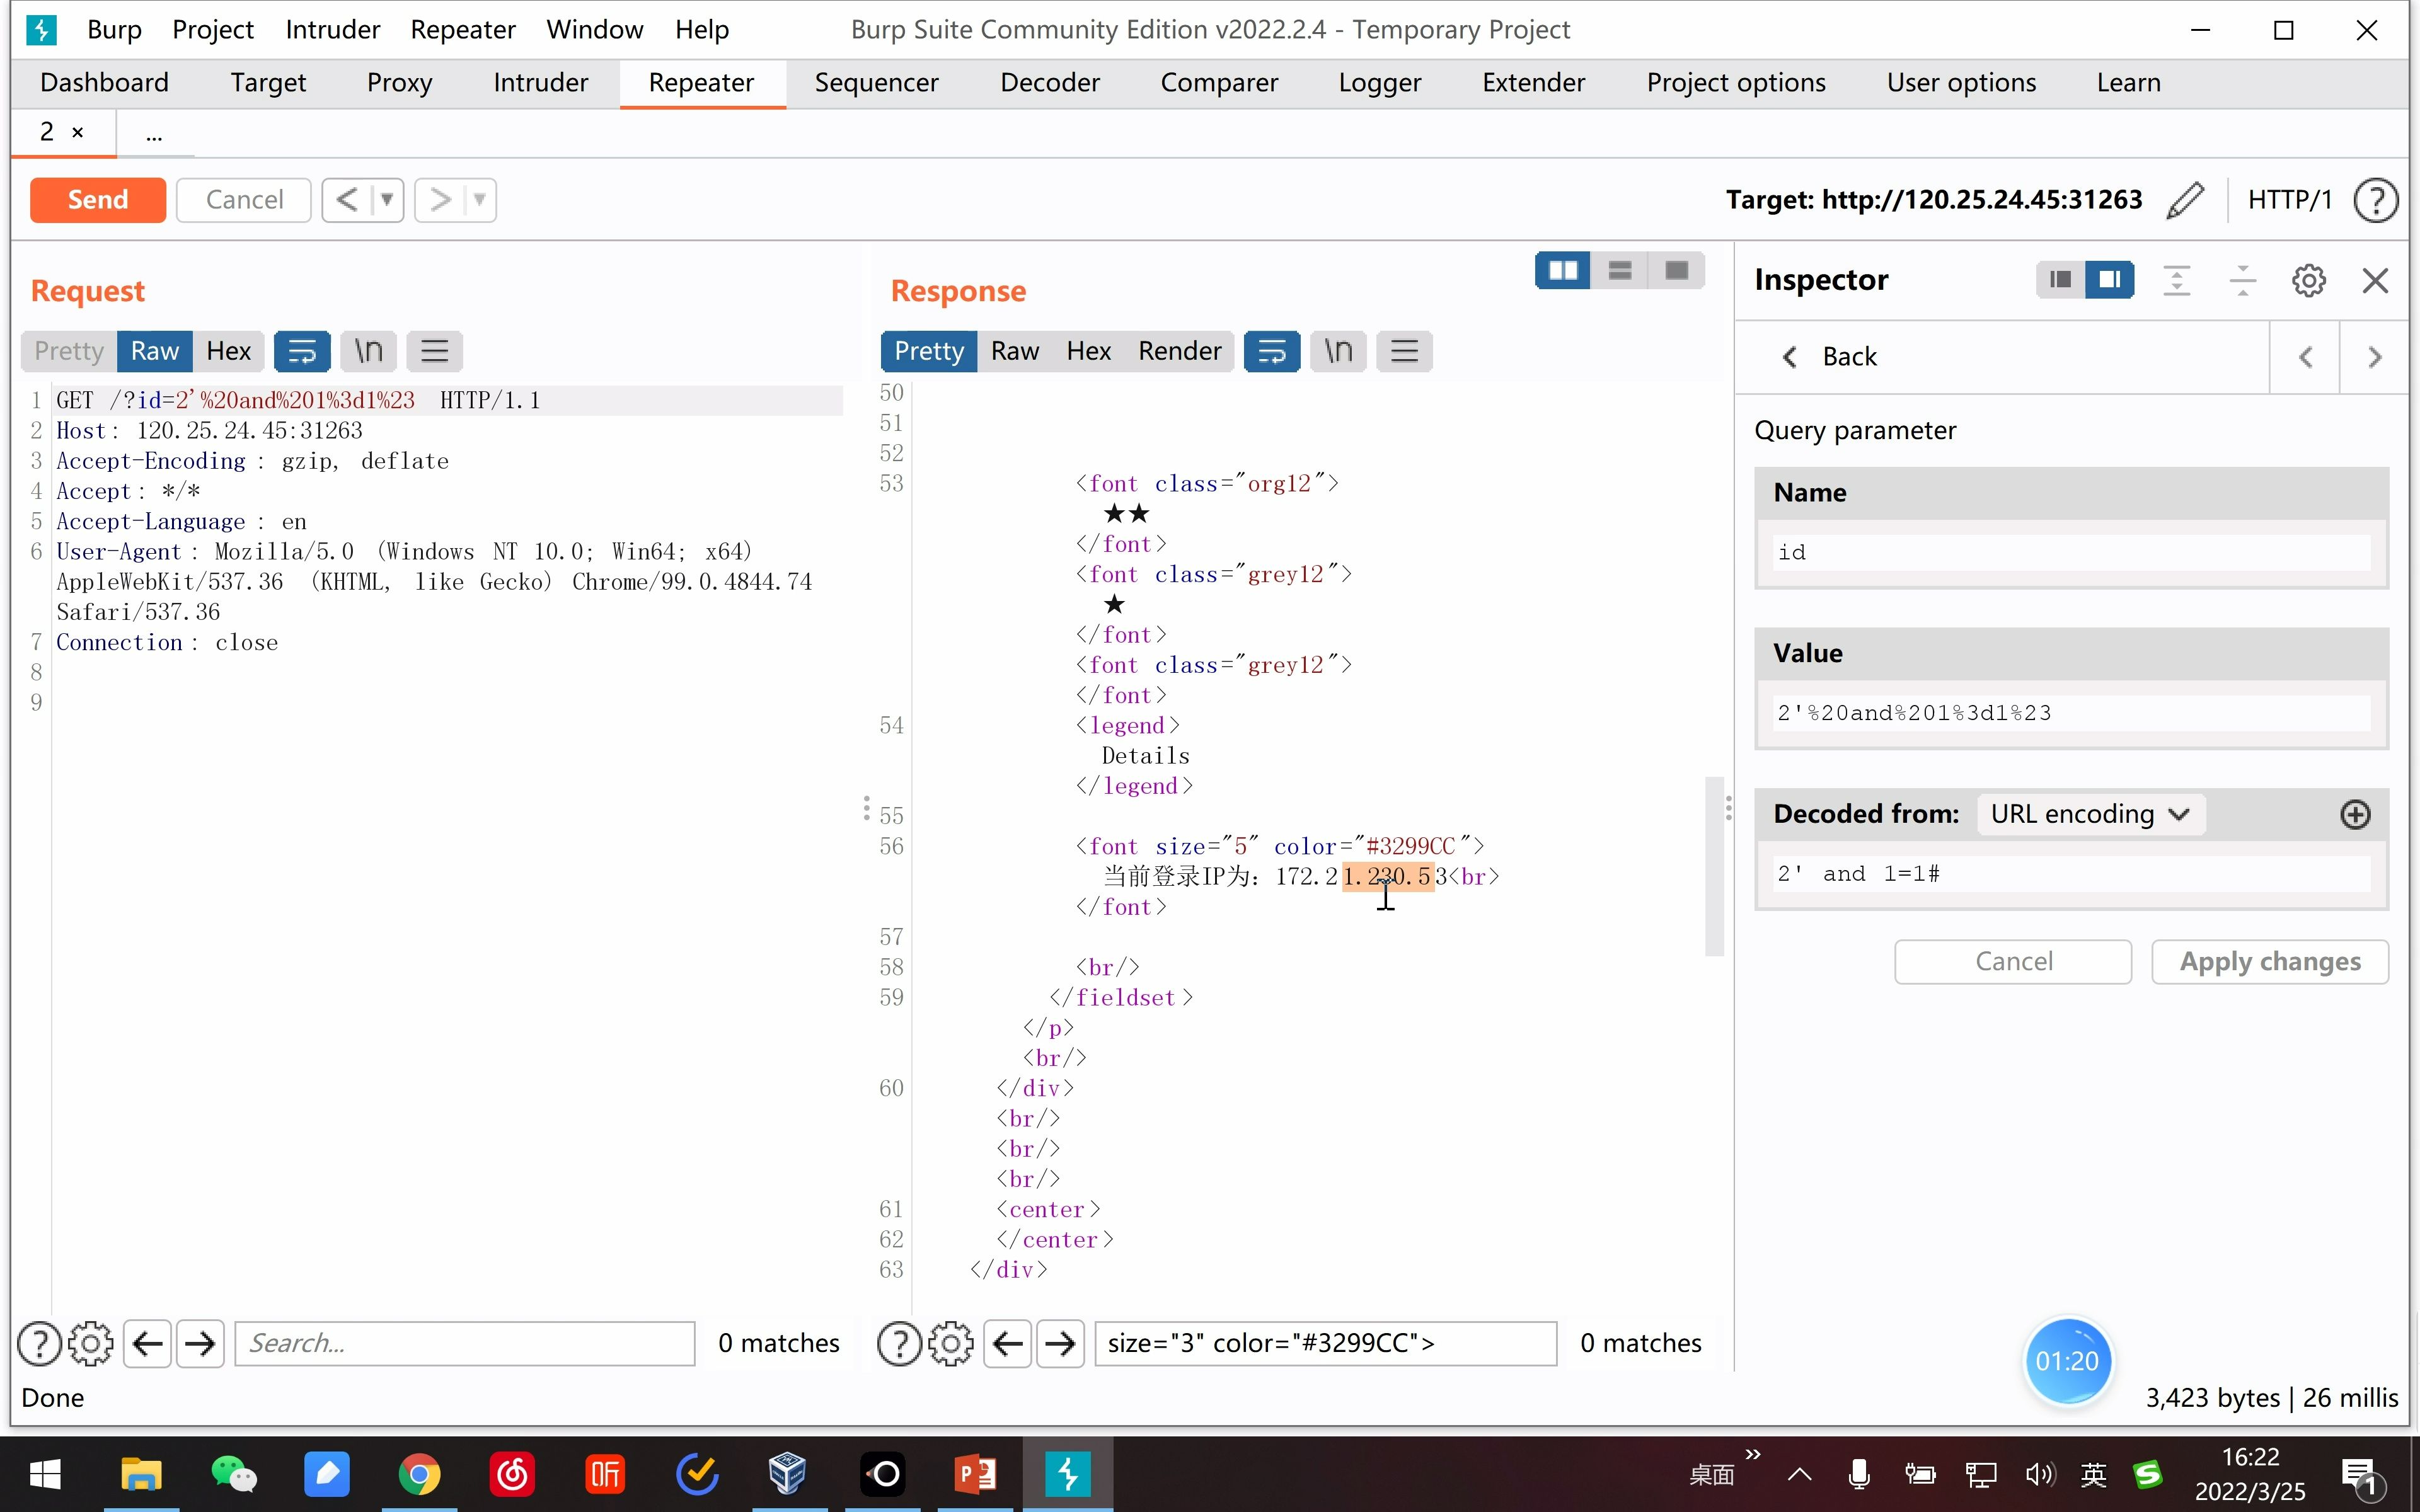Open Request search settings gear
This screenshot has width=2420, height=1512.
coord(91,1343)
